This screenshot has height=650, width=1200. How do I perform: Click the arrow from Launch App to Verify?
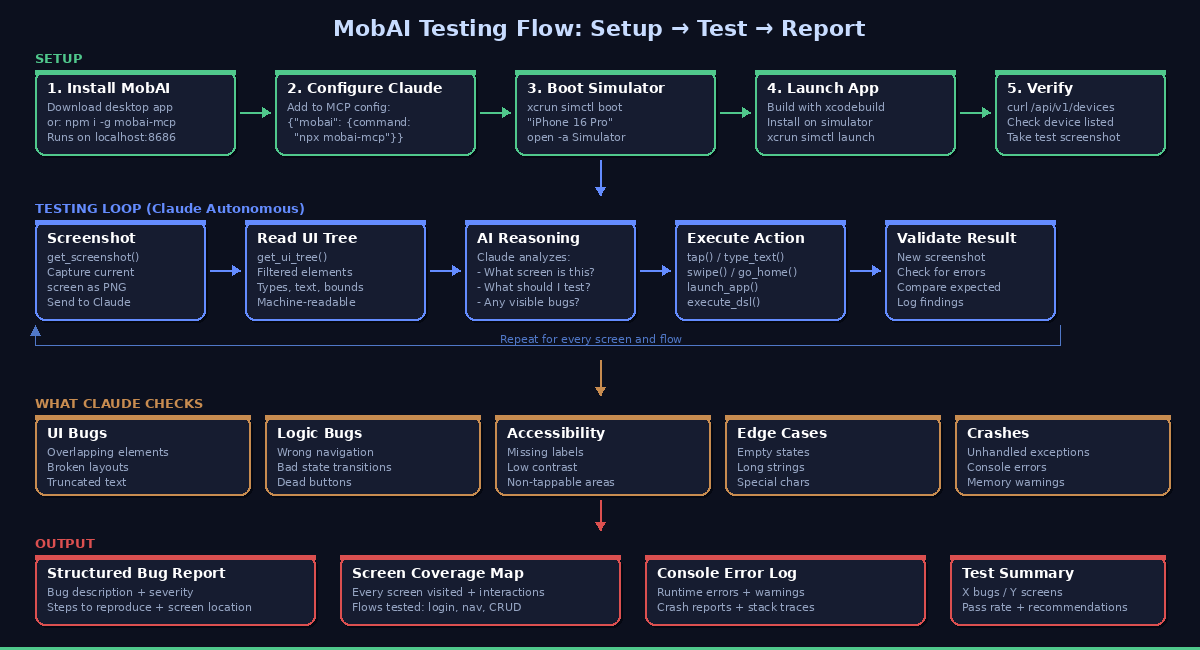tap(975, 113)
